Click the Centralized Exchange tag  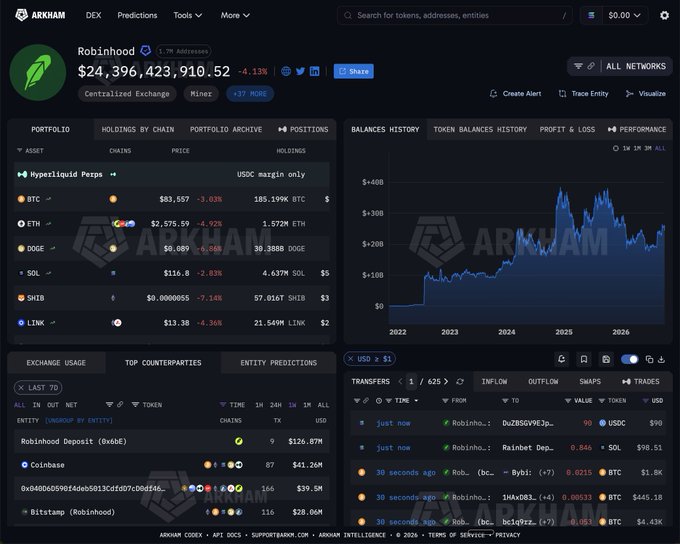click(127, 94)
